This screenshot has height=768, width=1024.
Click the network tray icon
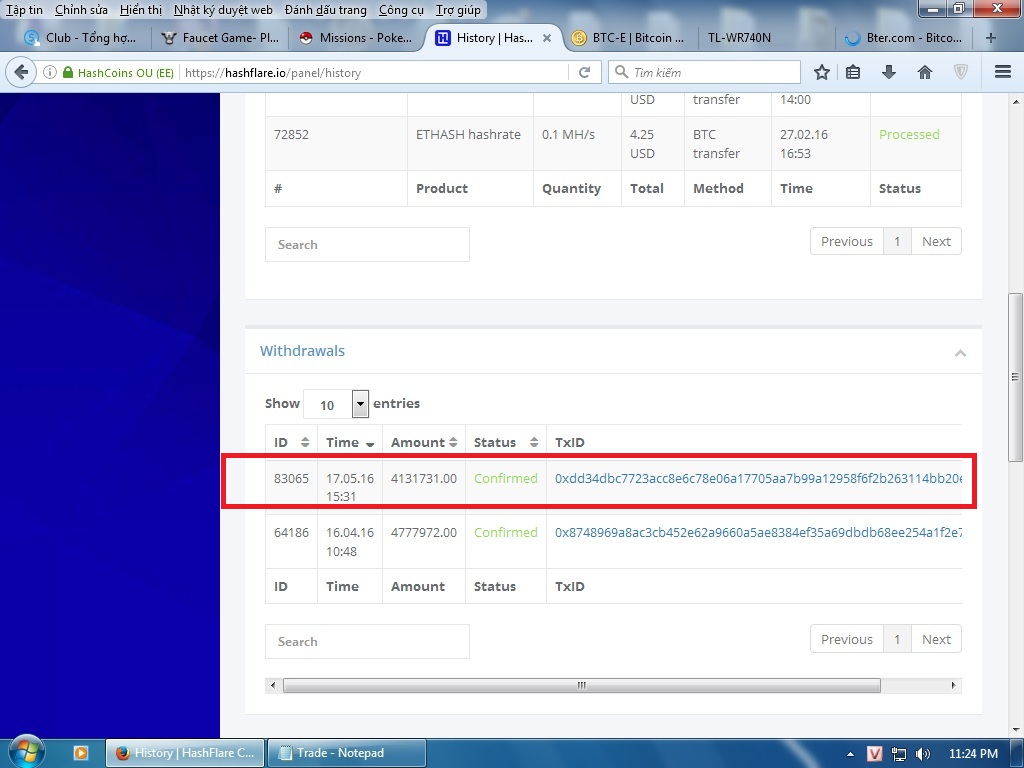(899, 754)
